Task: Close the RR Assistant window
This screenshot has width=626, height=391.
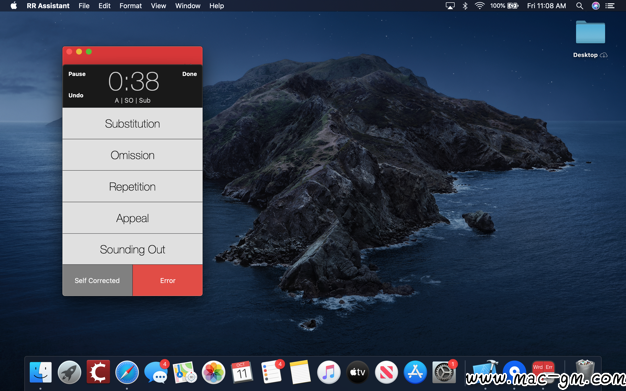Action: pos(69,52)
